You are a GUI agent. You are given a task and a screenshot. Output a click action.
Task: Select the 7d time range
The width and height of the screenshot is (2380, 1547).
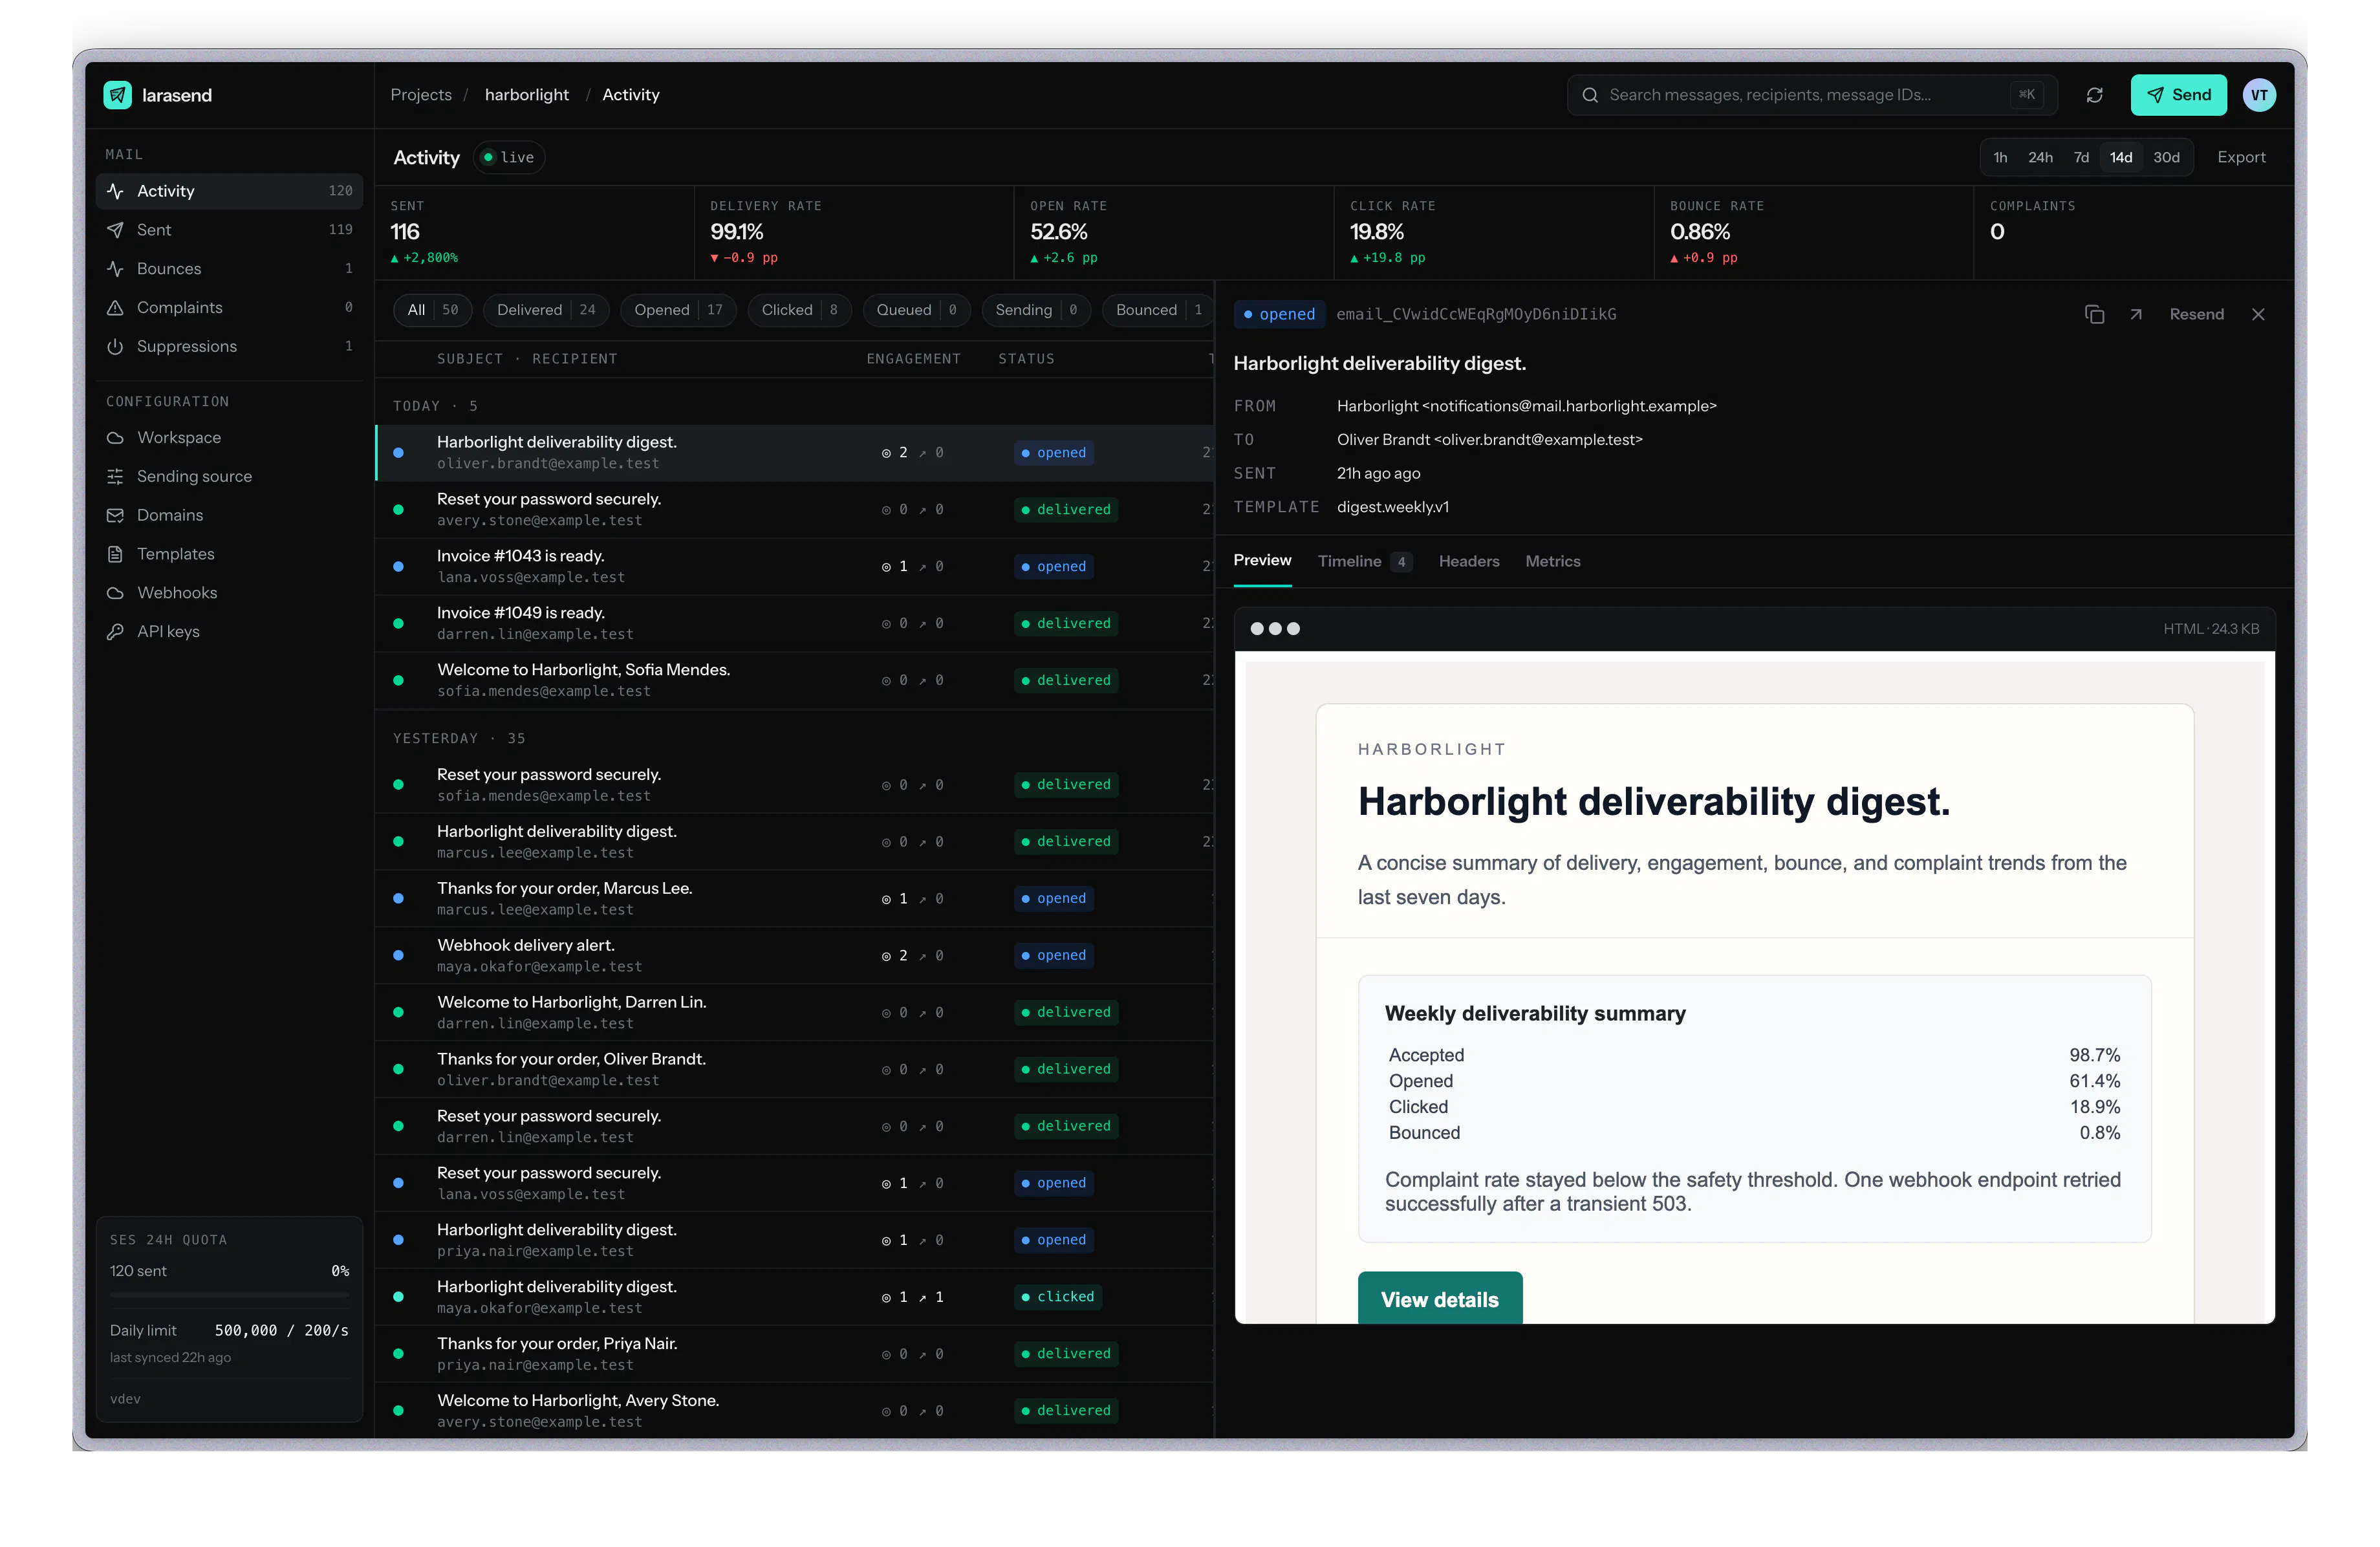coord(2081,157)
